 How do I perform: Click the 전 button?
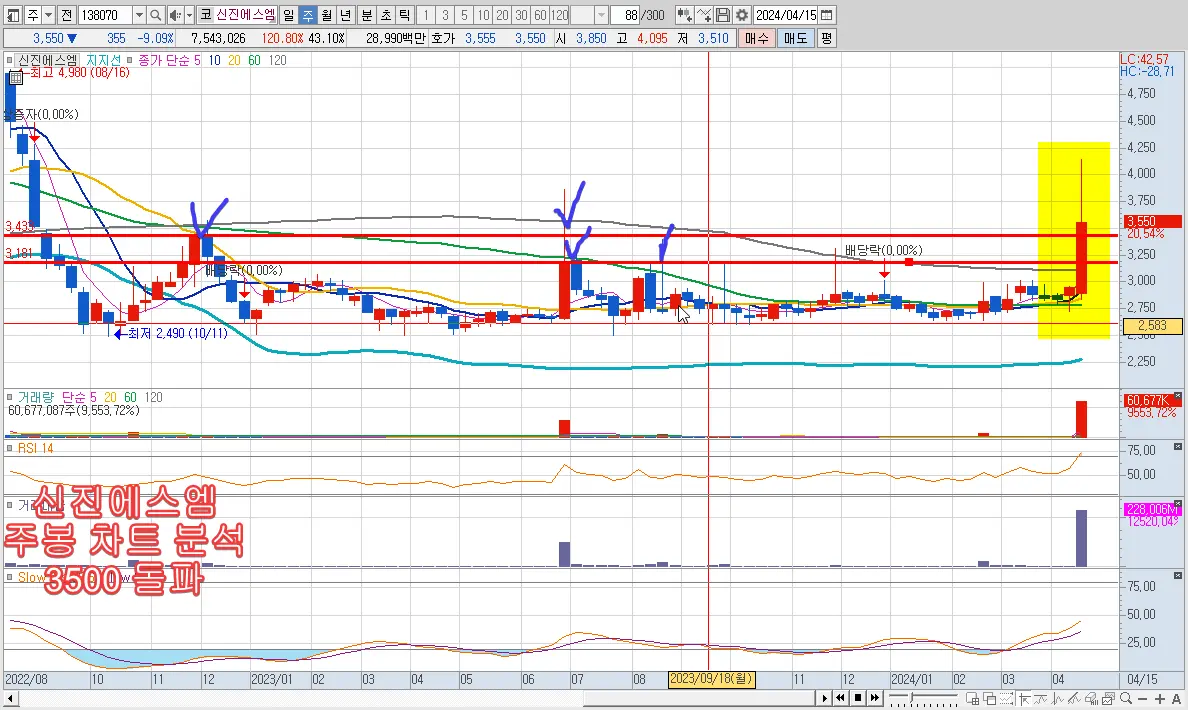point(67,15)
